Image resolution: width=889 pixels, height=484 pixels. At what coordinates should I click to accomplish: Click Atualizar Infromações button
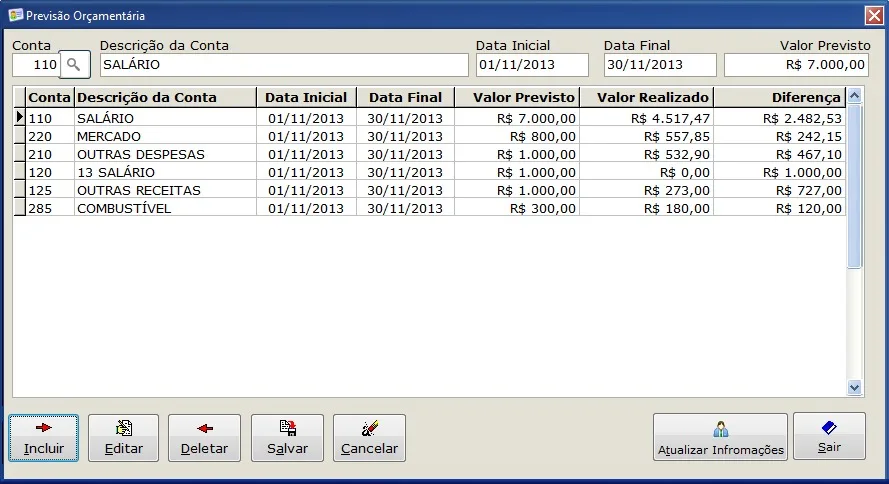(x=720, y=436)
